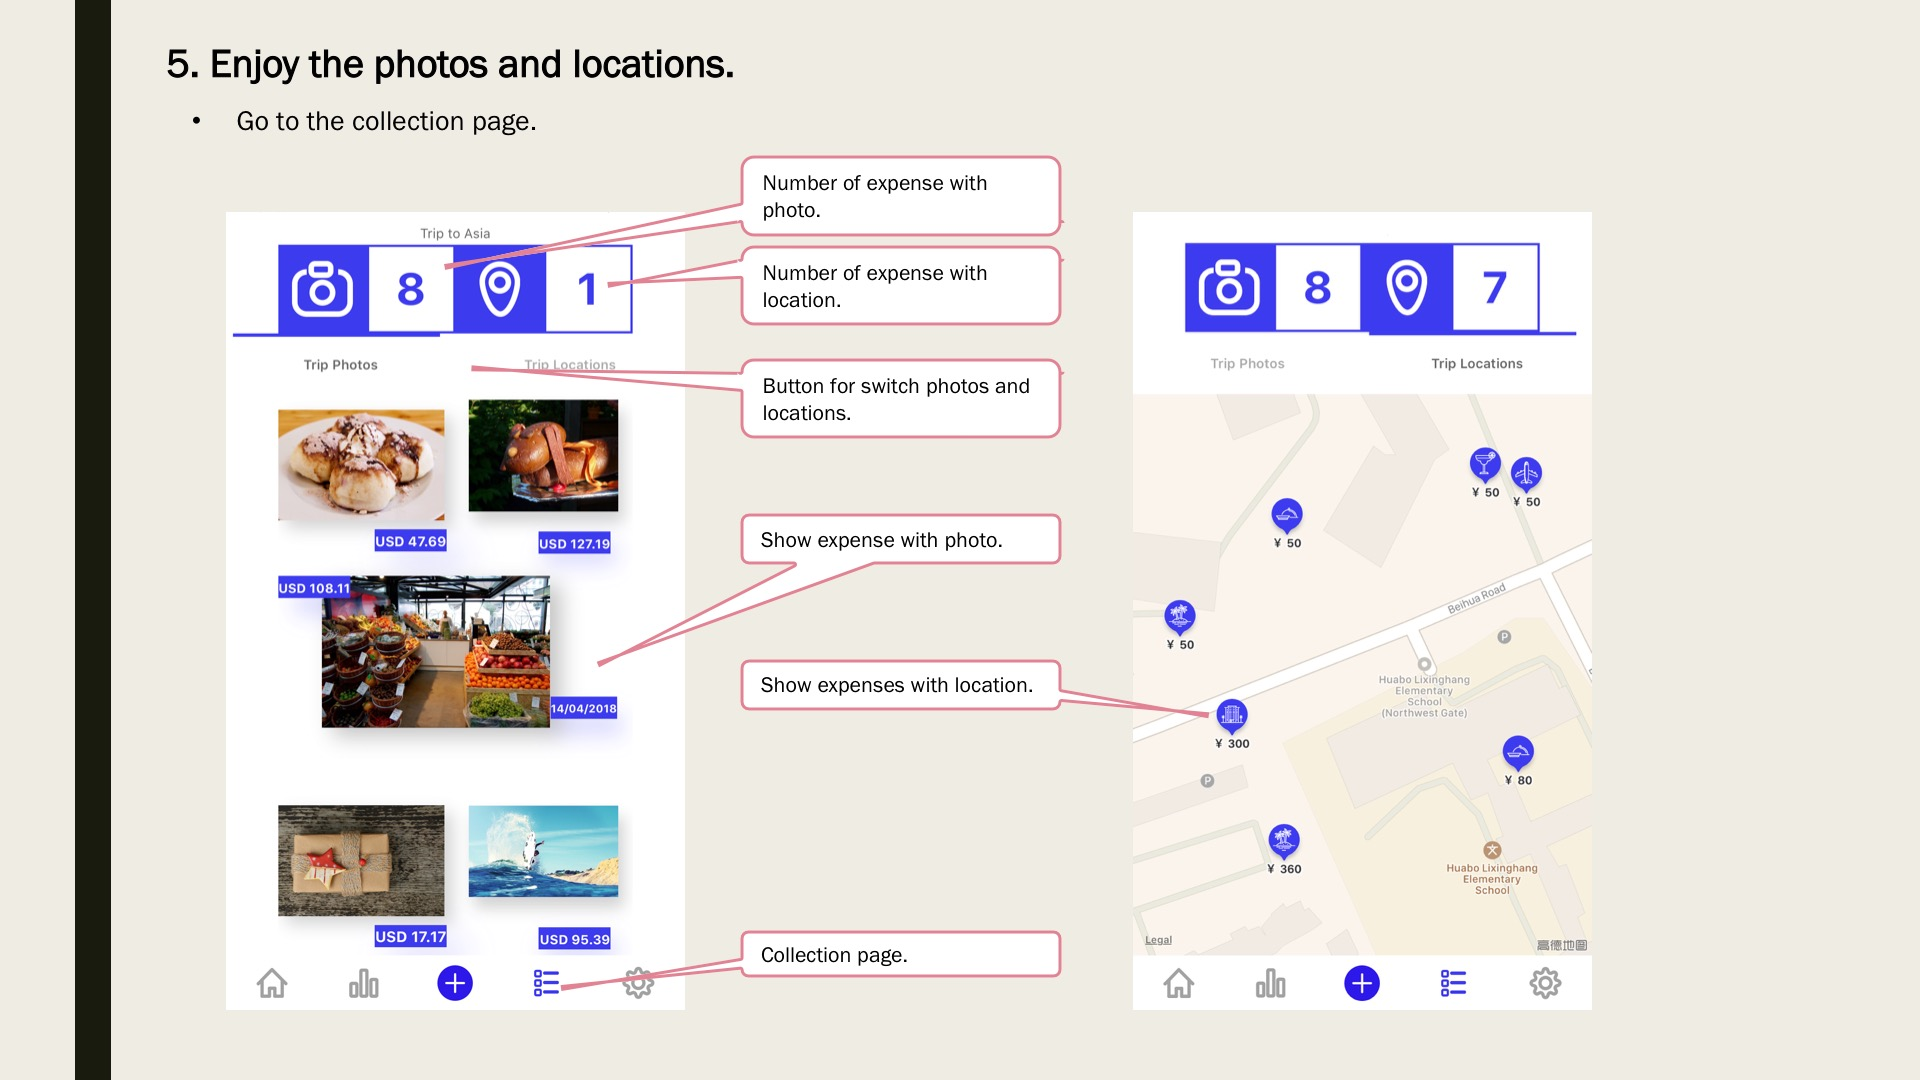The height and width of the screenshot is (1080, 1920).
Task: Click the USD 127.19 price label
Action: tap(574, 543)
